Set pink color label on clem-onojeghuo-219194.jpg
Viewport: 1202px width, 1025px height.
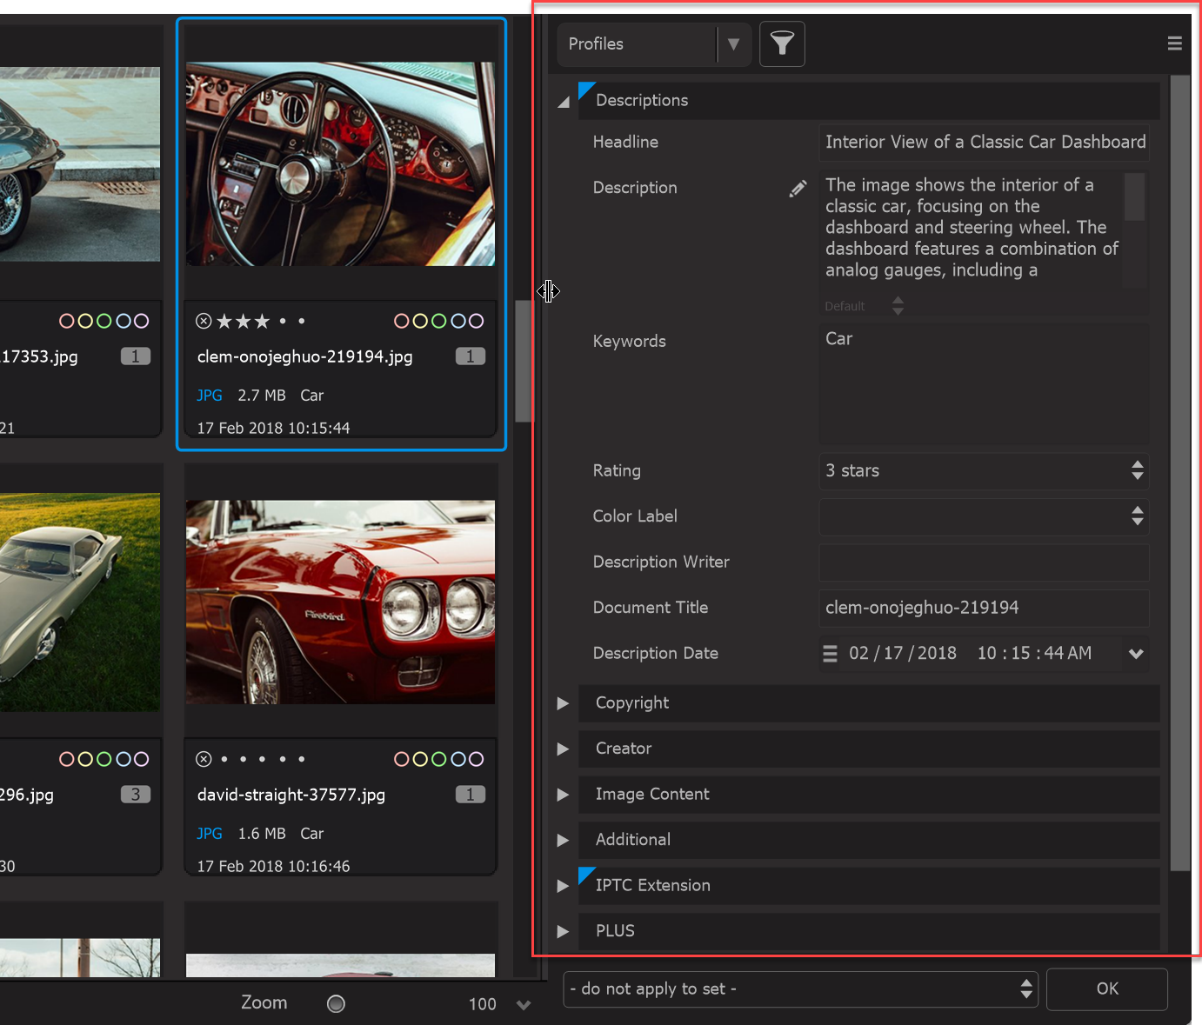(x=402, y=321)
